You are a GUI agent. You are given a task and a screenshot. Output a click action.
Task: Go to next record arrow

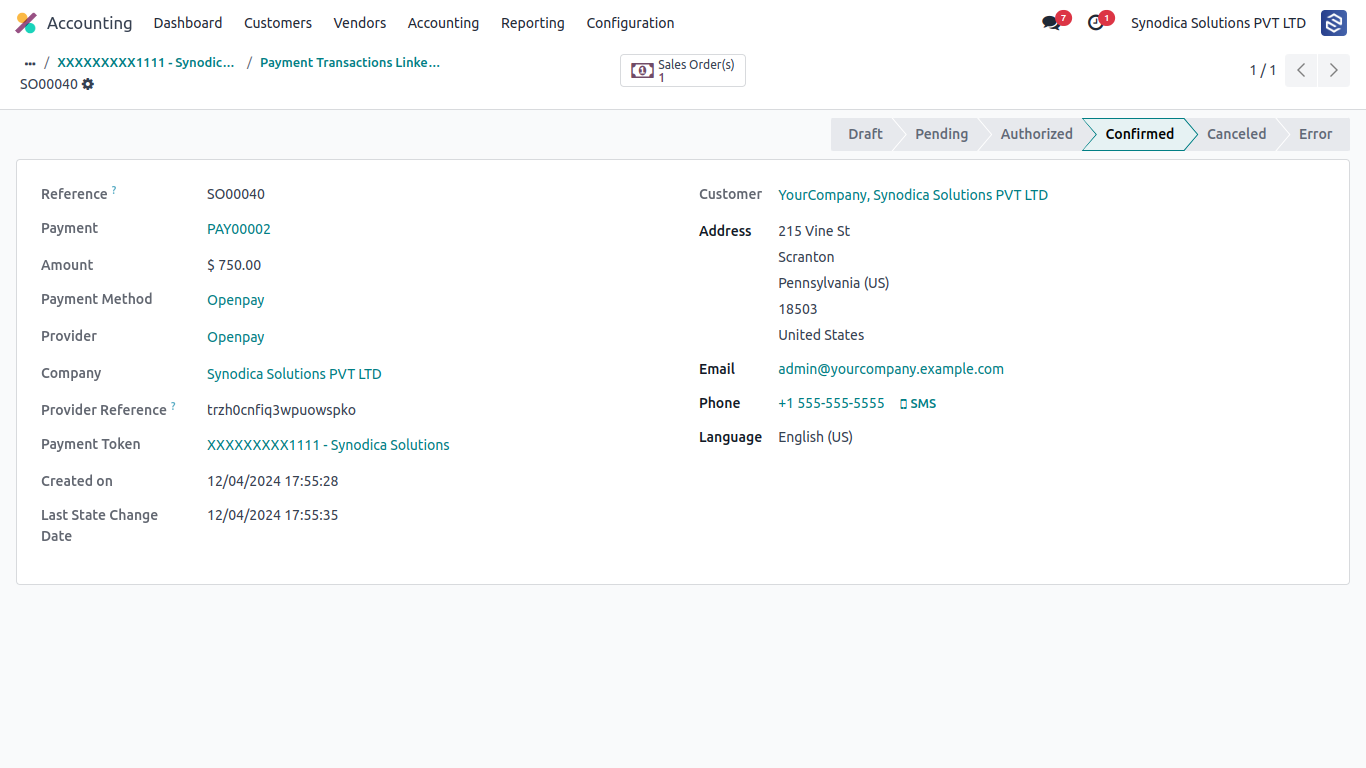click(x=1334, y=70)
